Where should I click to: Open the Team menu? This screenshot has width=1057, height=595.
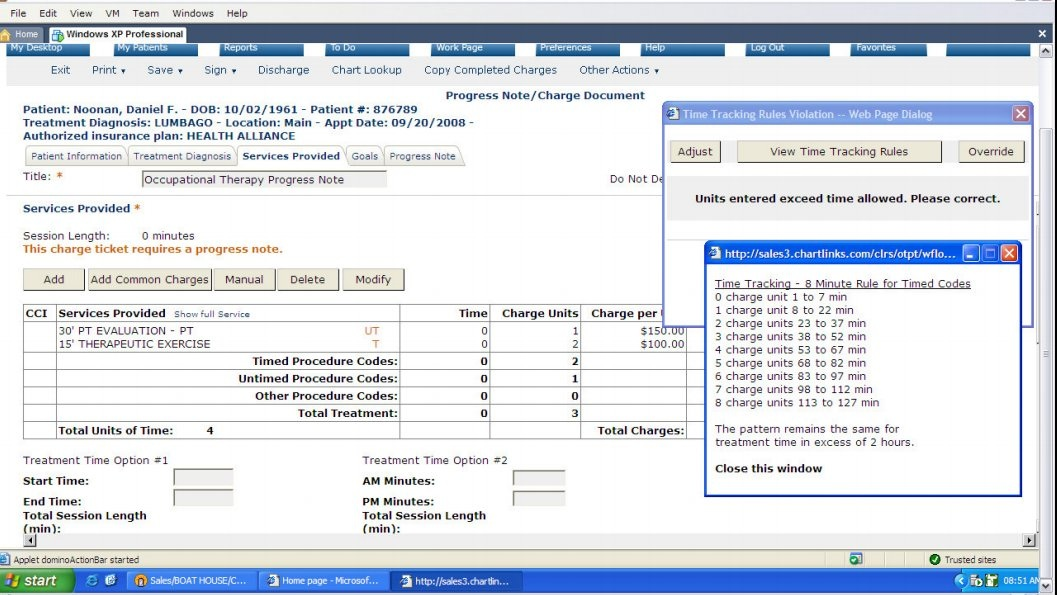146,13
